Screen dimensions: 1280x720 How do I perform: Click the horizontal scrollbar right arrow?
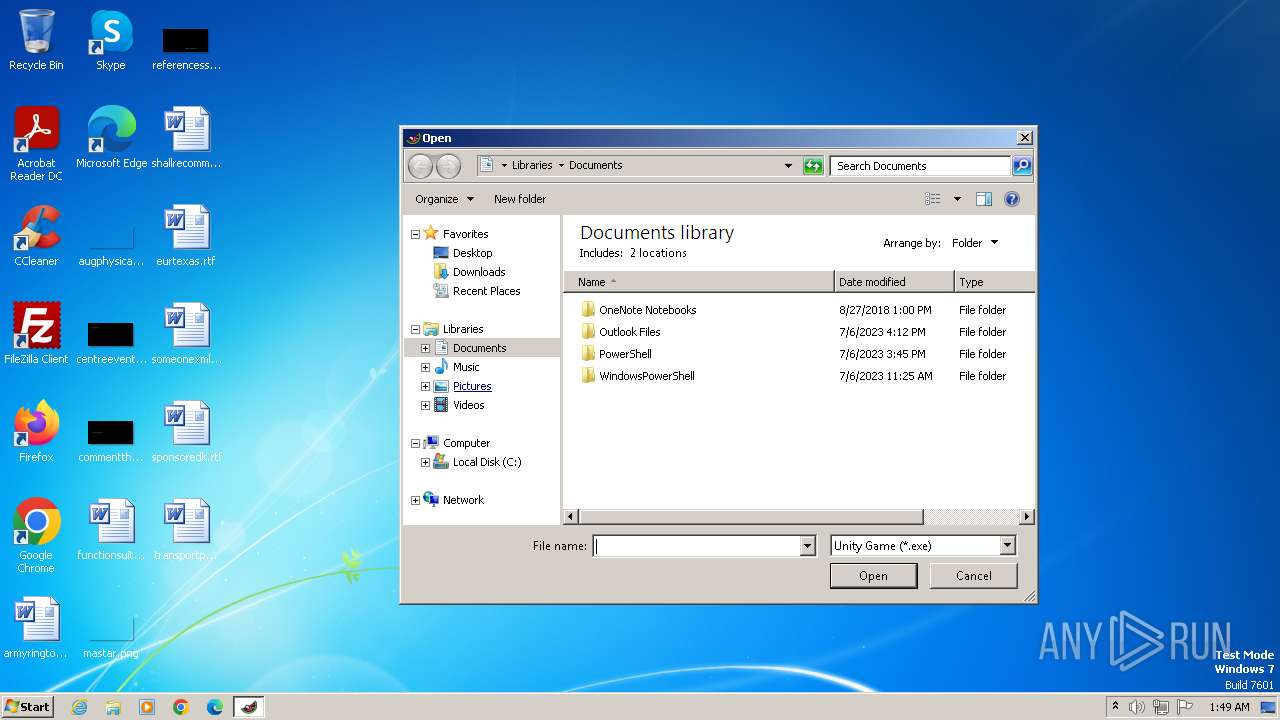[1026, 517]
